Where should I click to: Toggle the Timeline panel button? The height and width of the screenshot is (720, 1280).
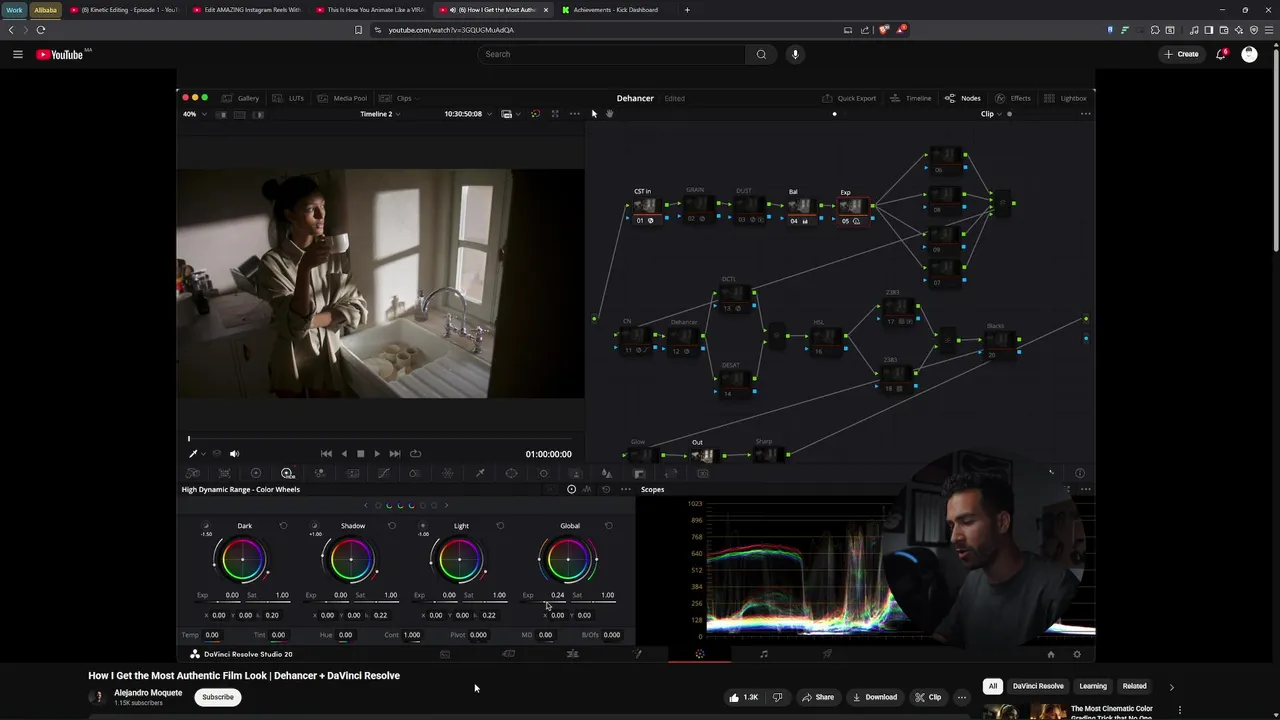point(911,98)
